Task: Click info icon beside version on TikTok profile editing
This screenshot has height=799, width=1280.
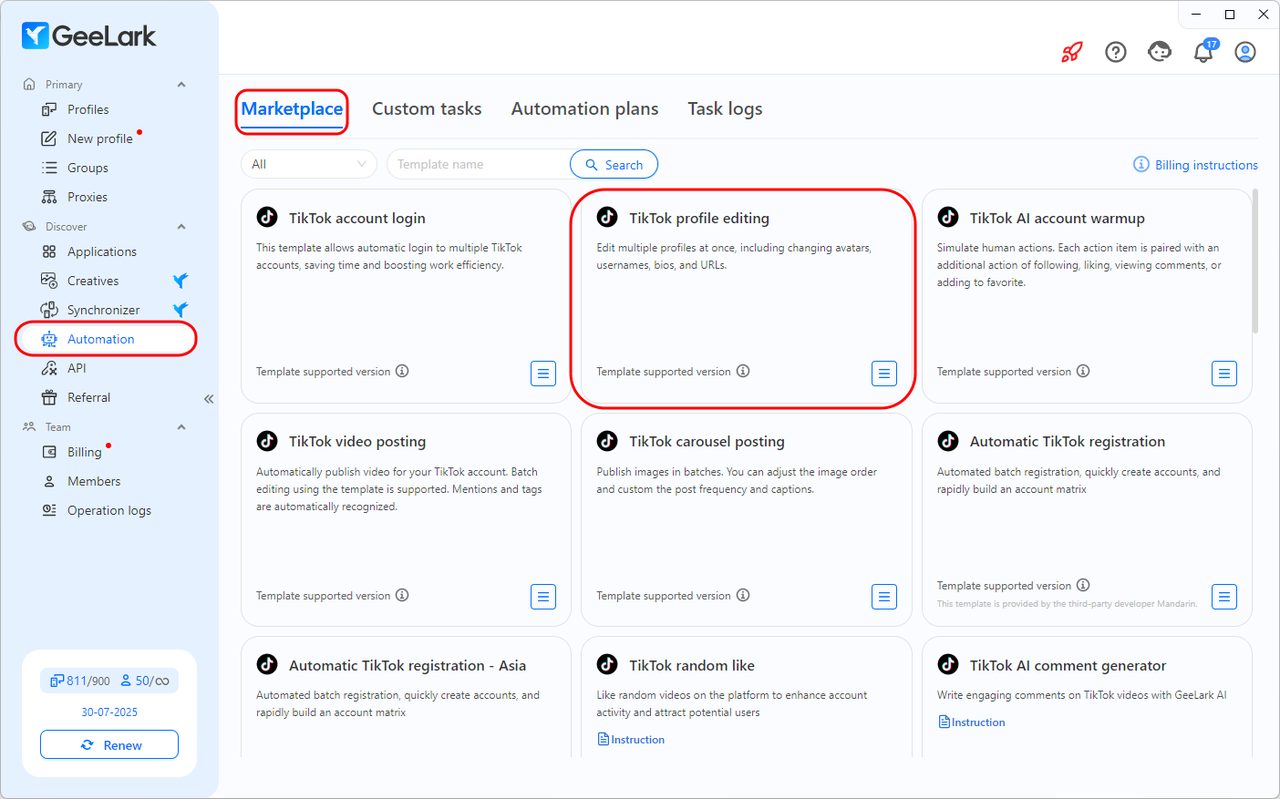Action: 743,371
